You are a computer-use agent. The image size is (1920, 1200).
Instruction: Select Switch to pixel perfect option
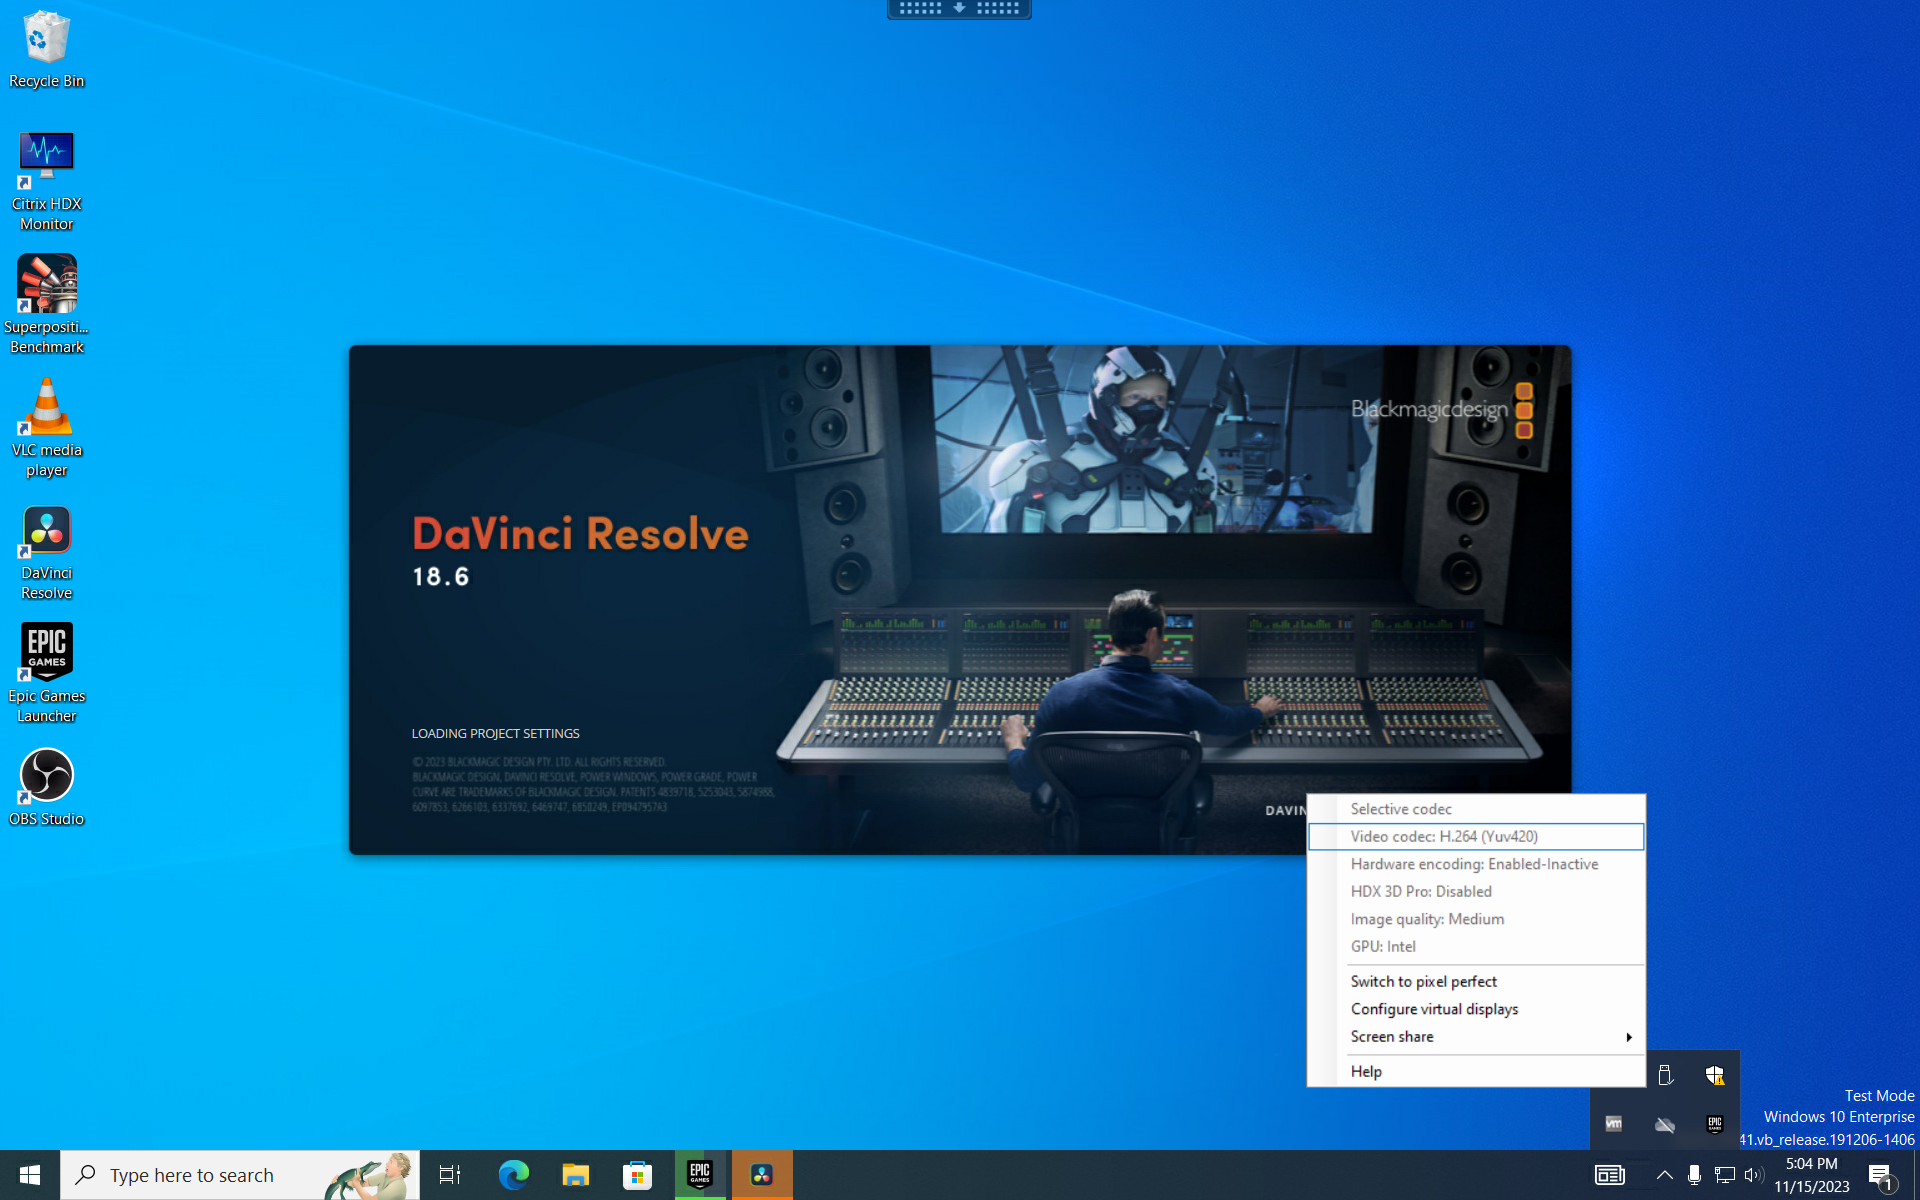point(1423,981)
